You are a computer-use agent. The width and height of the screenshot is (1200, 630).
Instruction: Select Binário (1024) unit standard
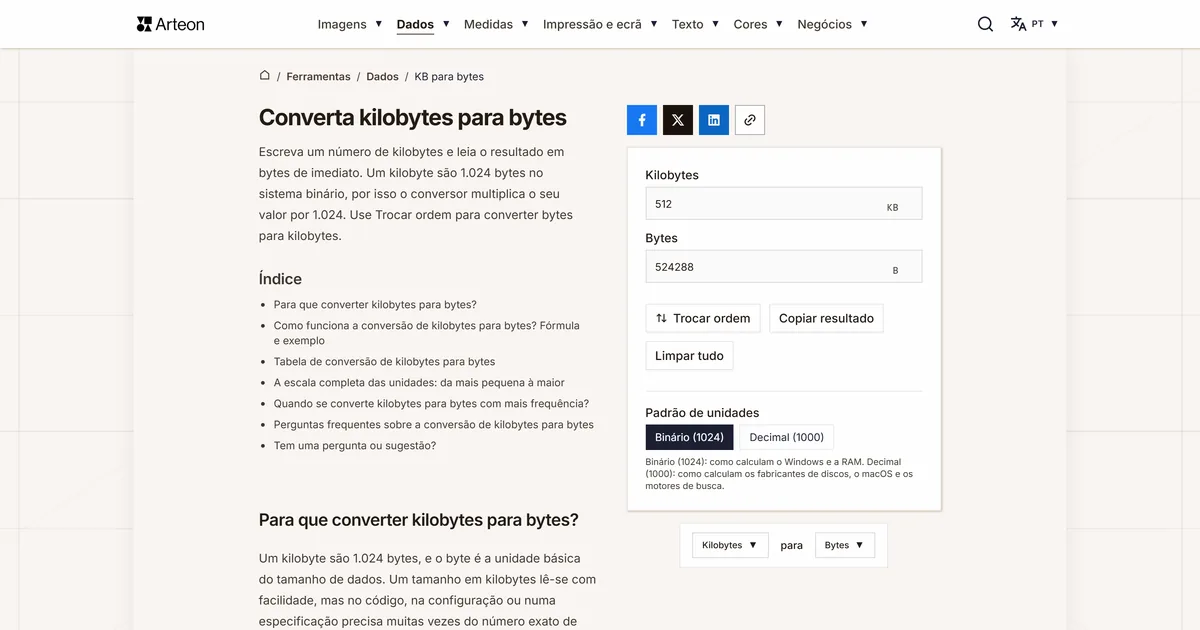pos(690,437)
